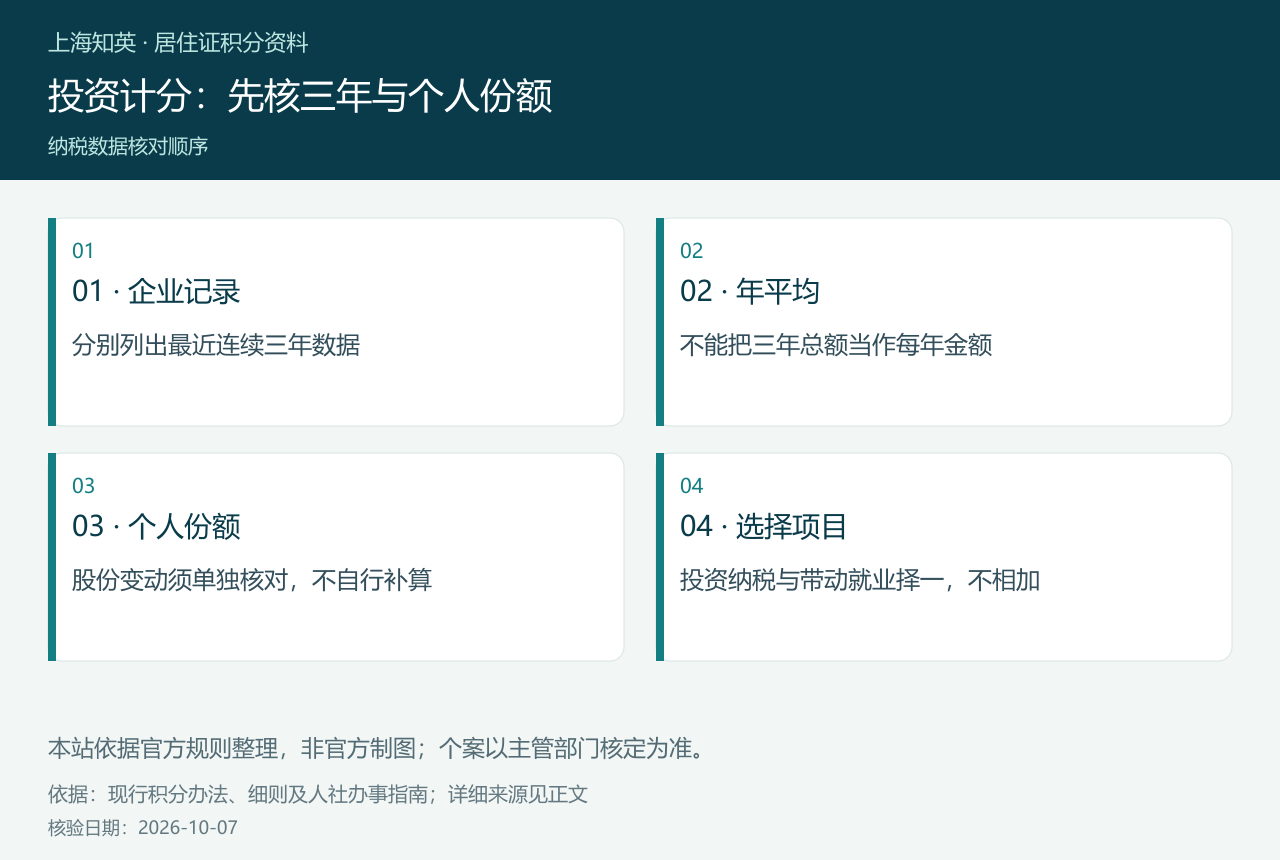Click the header text 上海知英 · 居住证积分资料
Image resolution: width=1280 pixels, height=860 pixels.
click(x=178, y=43)
